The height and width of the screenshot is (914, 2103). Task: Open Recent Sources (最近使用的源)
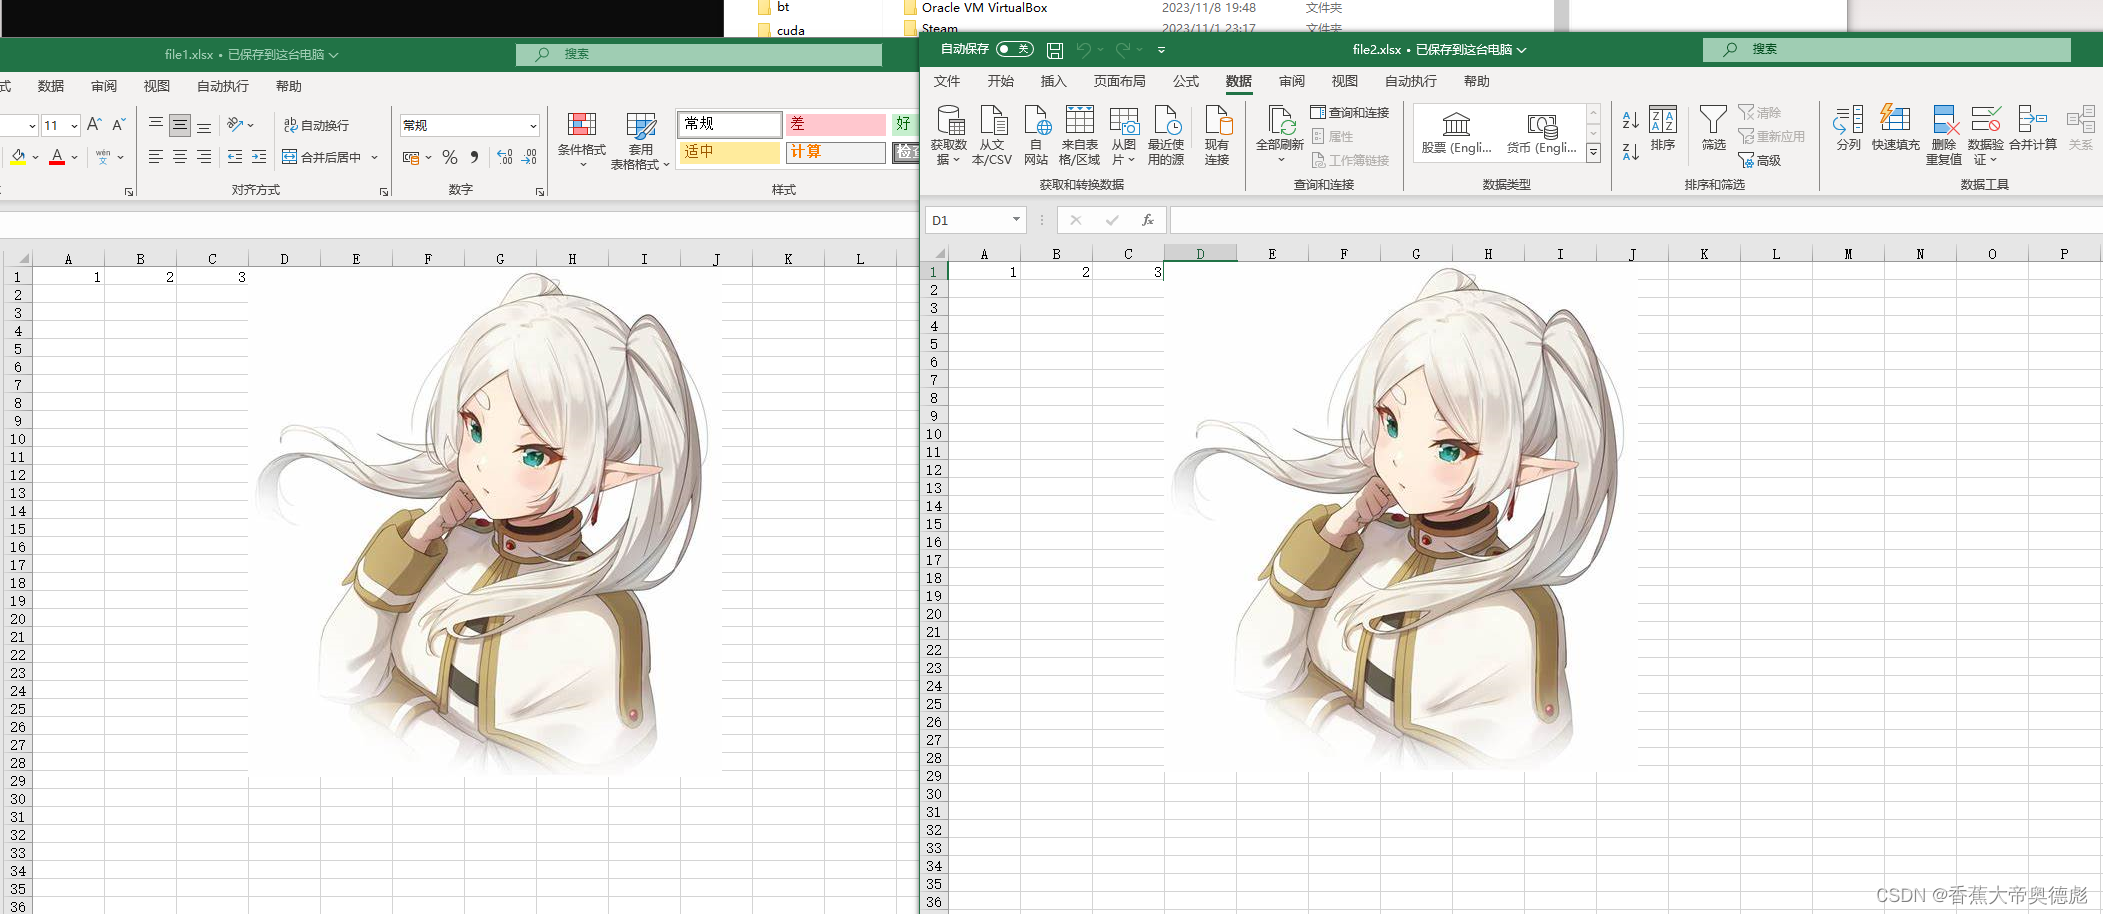1166,135
